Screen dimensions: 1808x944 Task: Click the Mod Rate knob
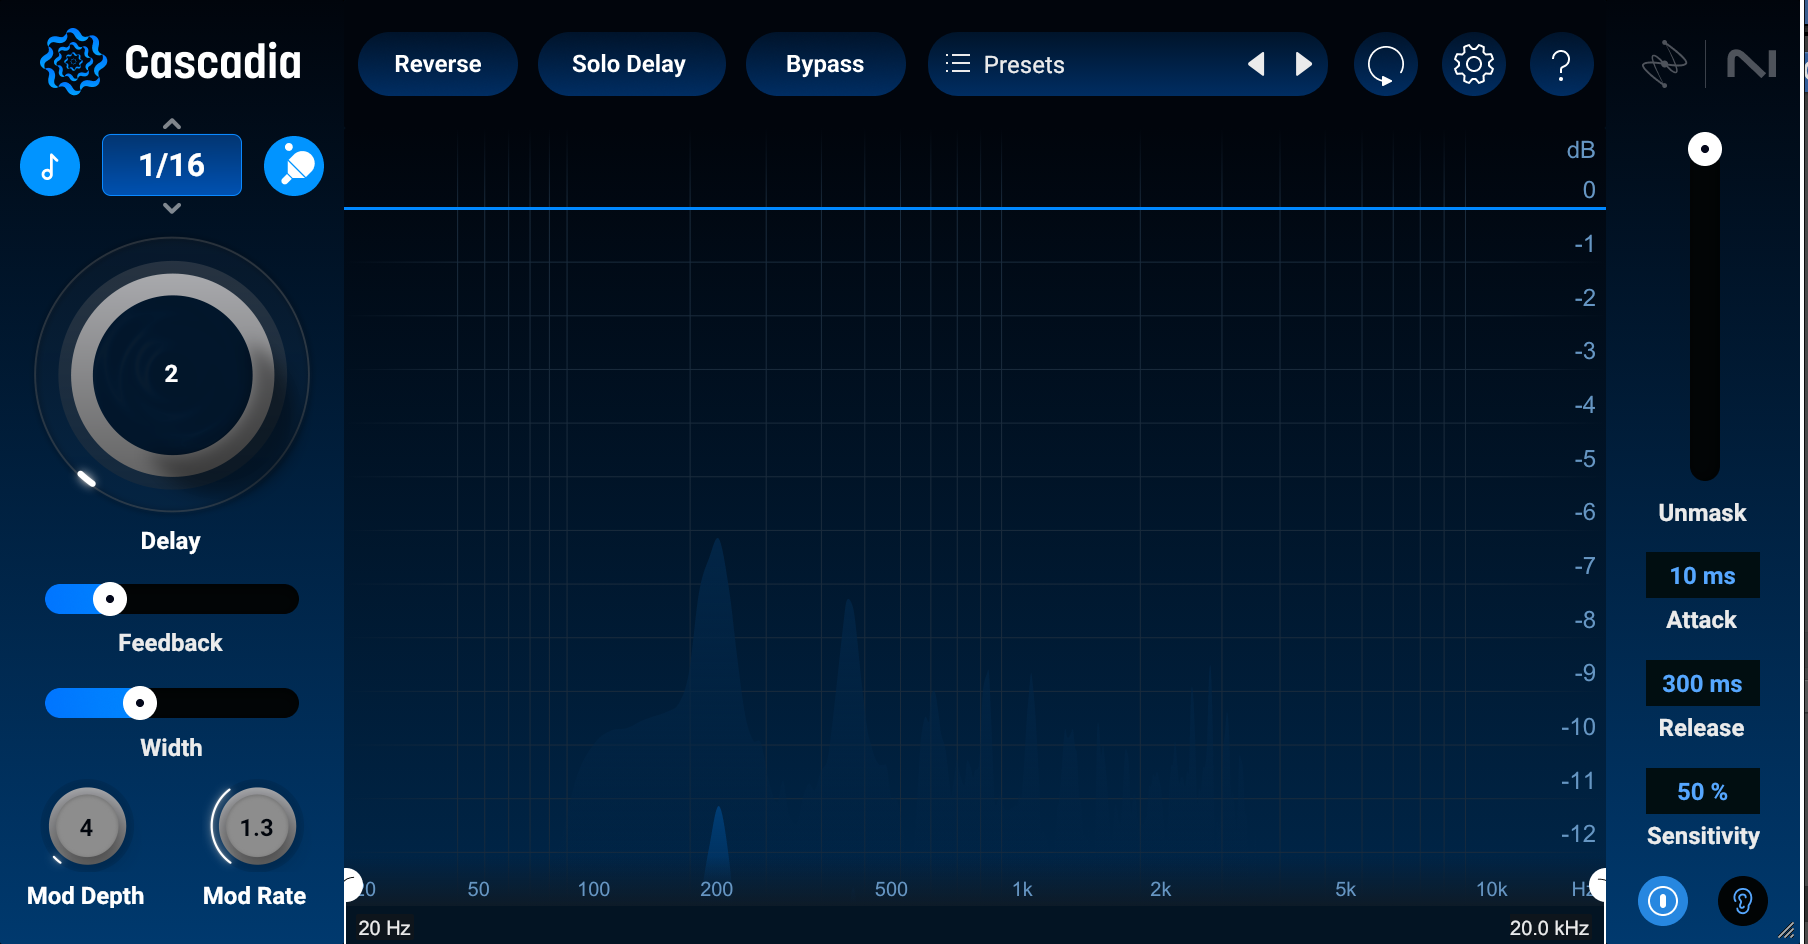(x=257, y=827)
